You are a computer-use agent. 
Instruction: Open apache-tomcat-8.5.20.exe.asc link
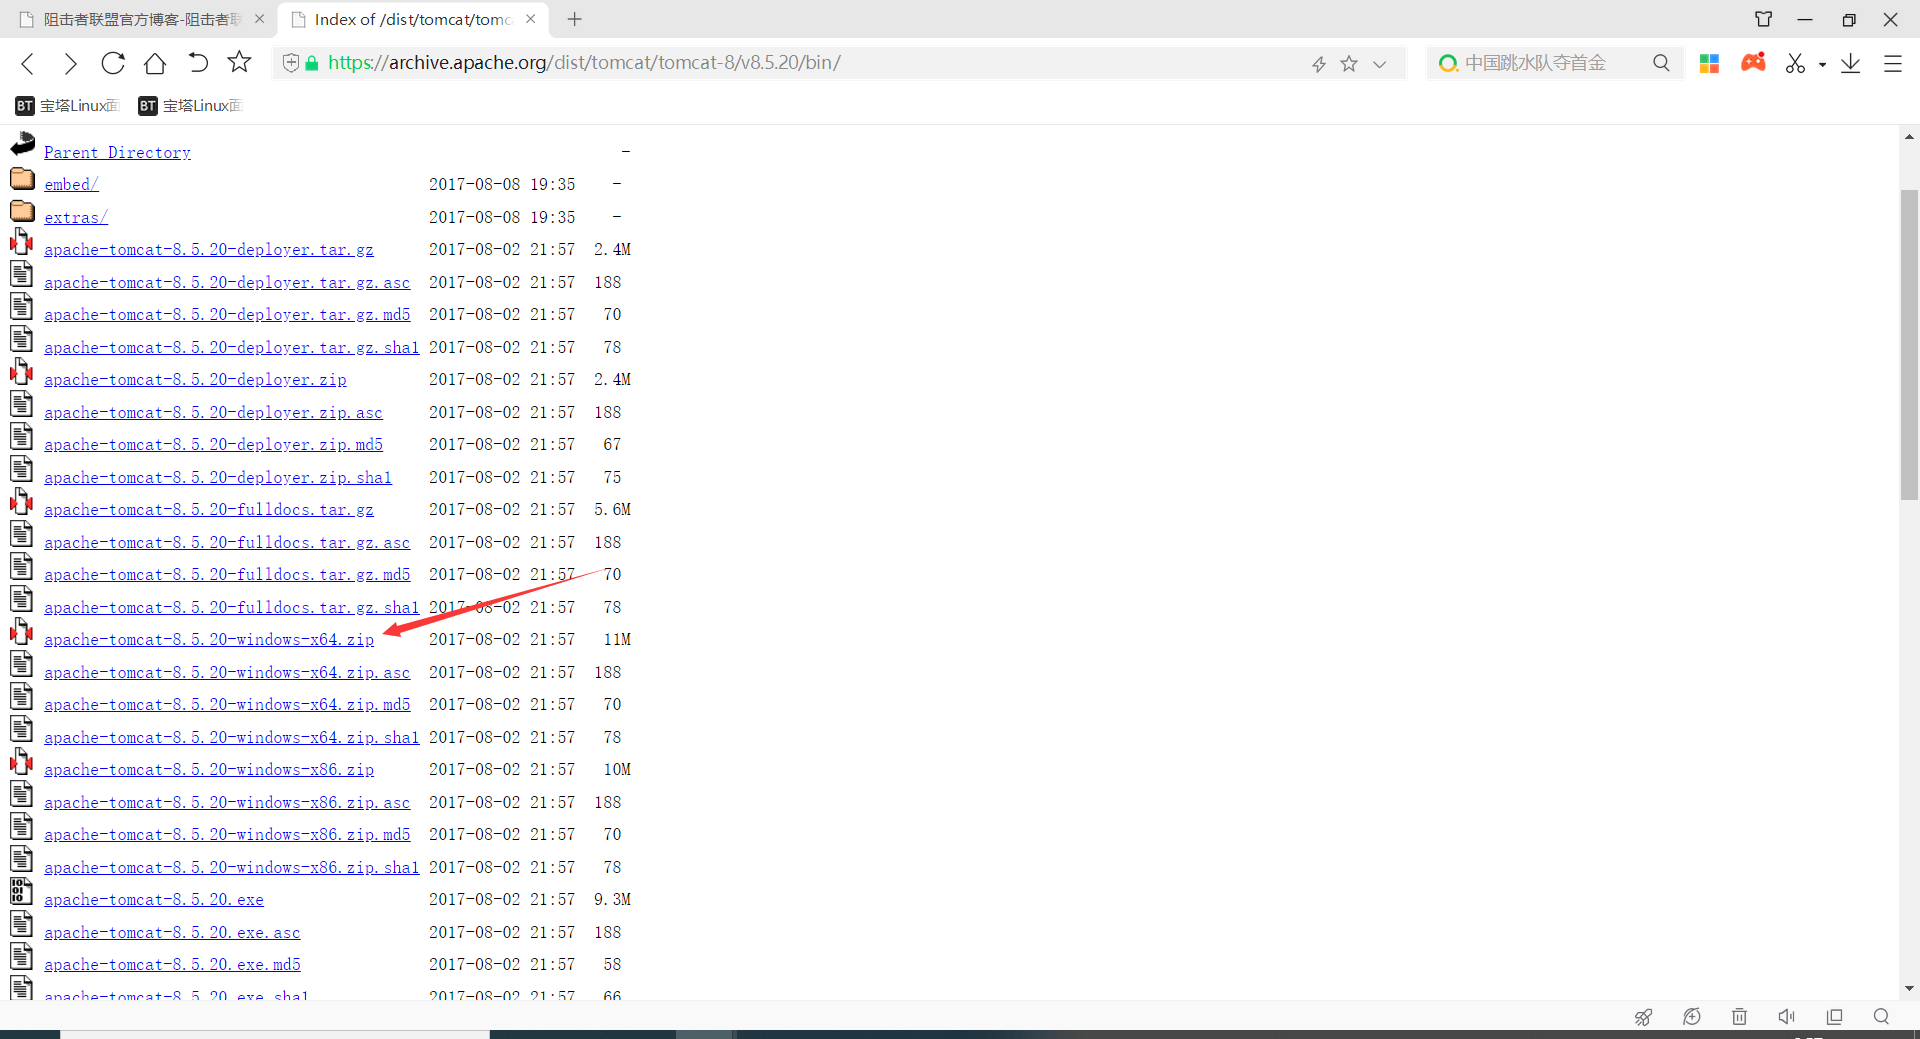pyautogui.click(x=172, y=932)
